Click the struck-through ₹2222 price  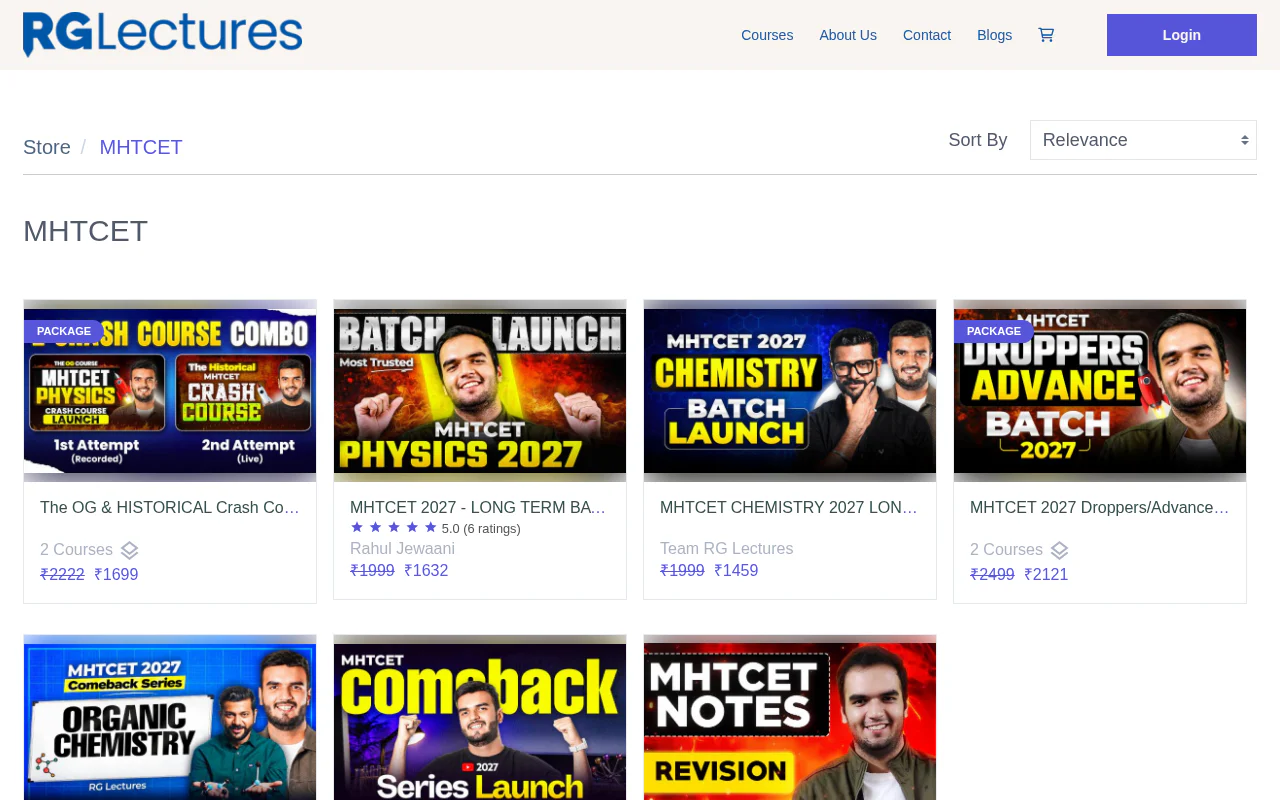[x=62, y=575]
